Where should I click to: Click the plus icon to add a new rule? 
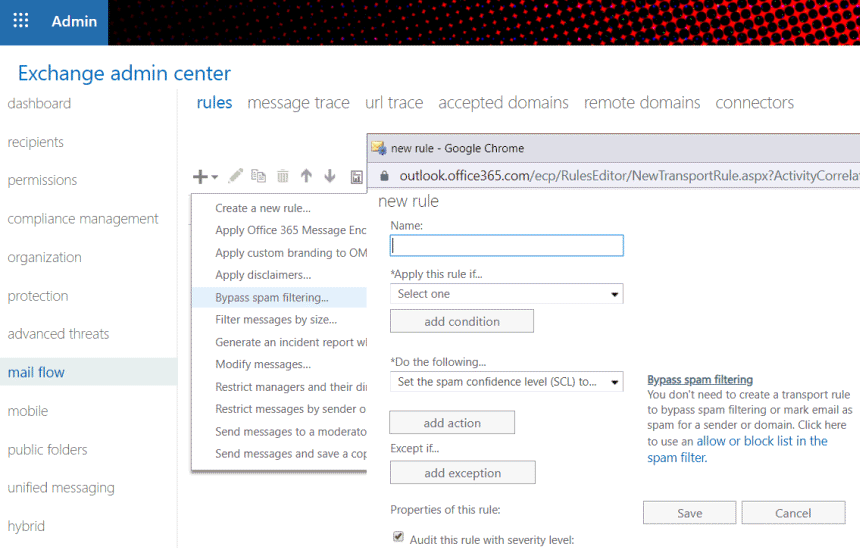pos(200,177)
